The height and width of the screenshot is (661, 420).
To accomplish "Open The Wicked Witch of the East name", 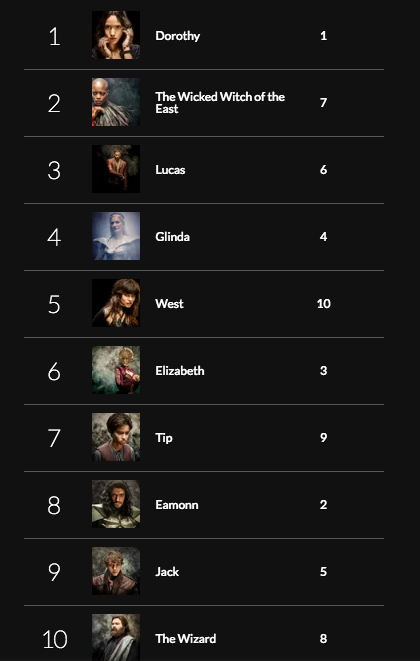I will [220, 102].
